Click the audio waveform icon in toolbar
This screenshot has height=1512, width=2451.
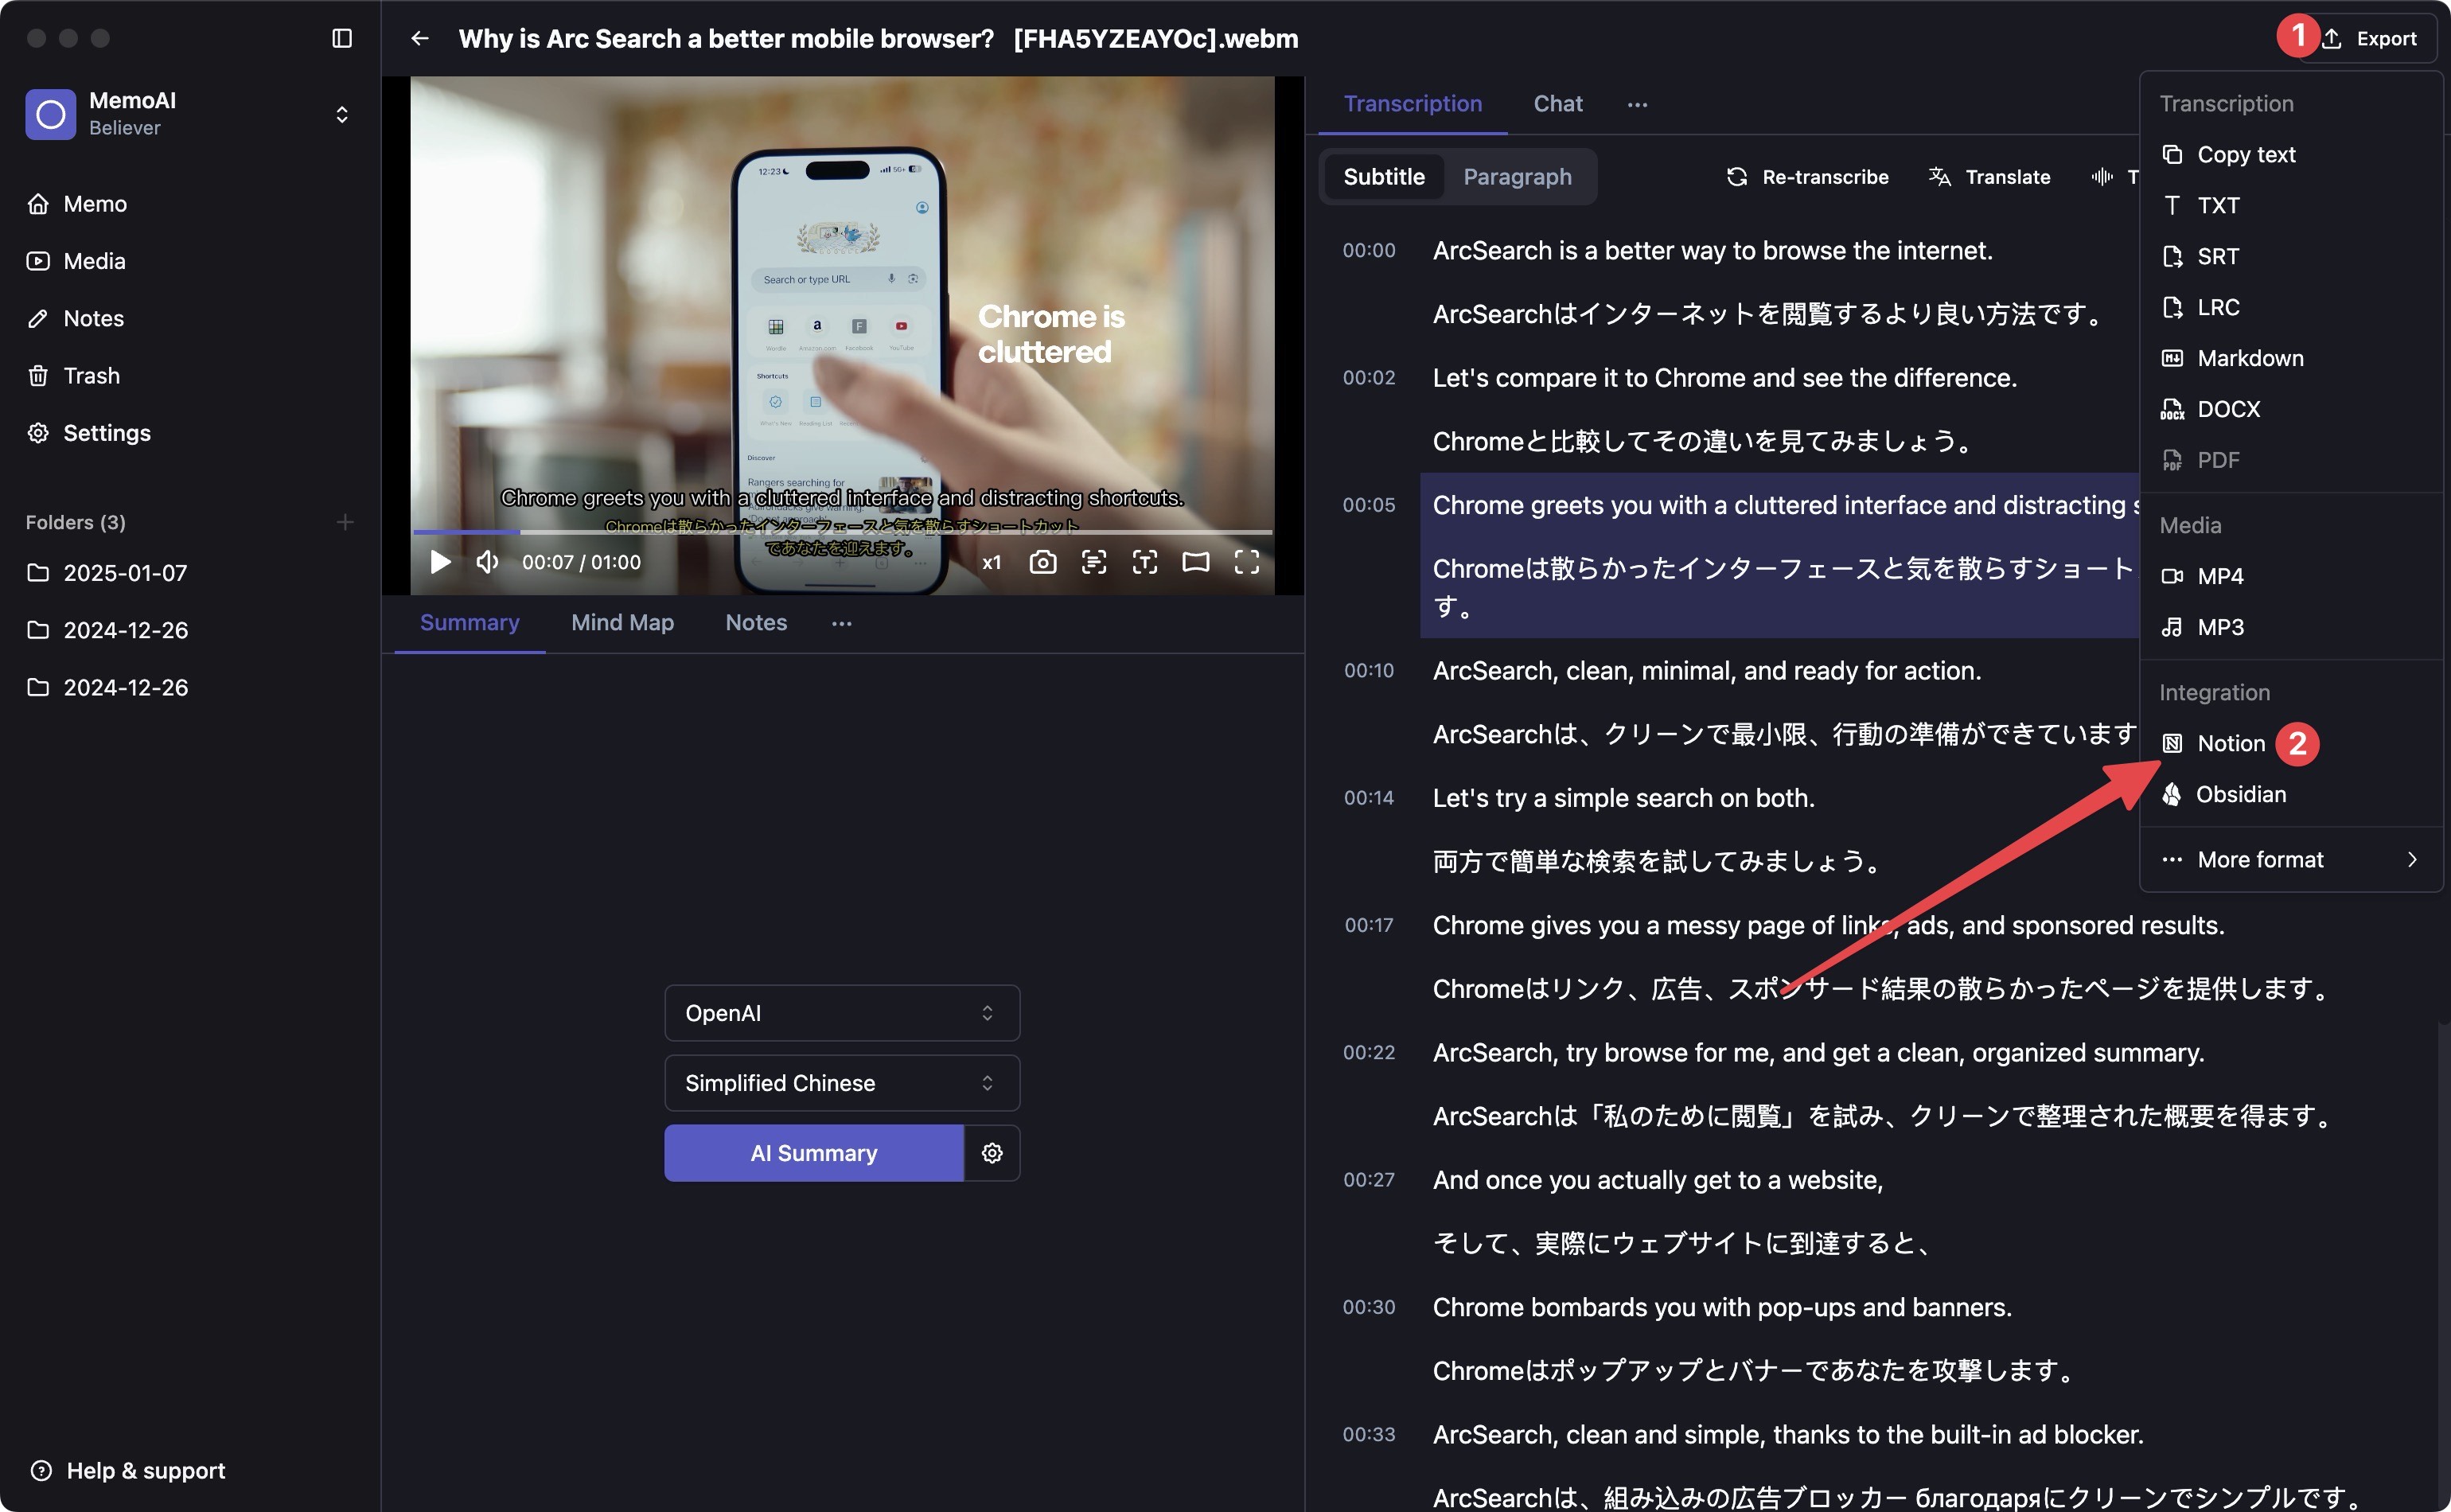tap(2102, 177)
